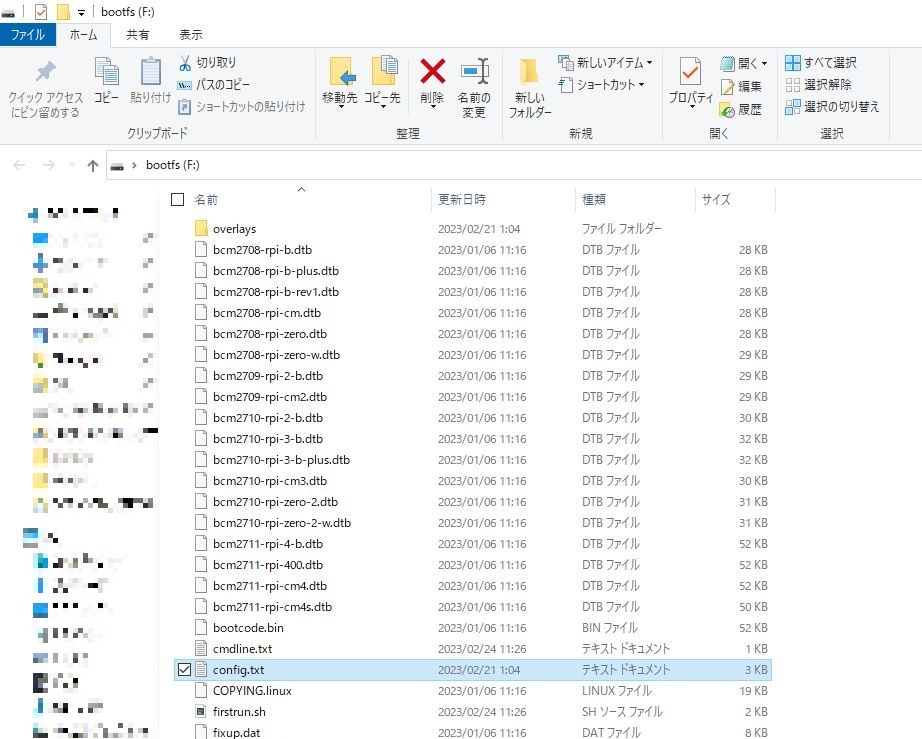Create a new folder (新しいフォルダー)
Image resolution: width=922 pixels, height=739 pixels.
click(x=529, y=87)
